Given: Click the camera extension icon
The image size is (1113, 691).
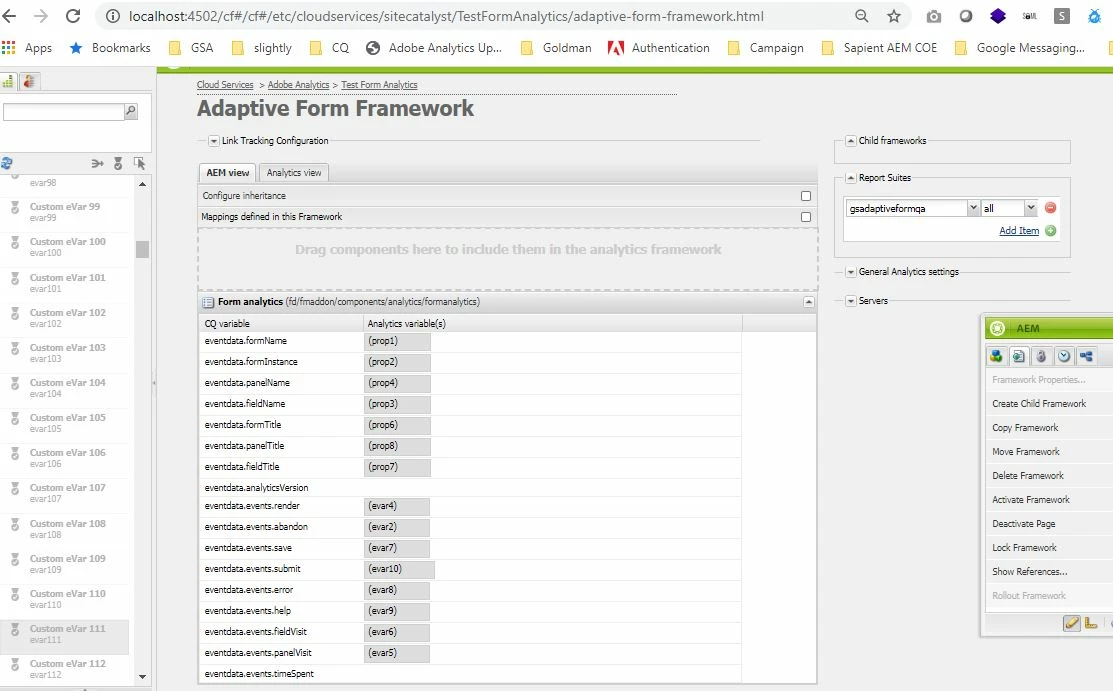Looking at the screenshot, I should (934, 16).
